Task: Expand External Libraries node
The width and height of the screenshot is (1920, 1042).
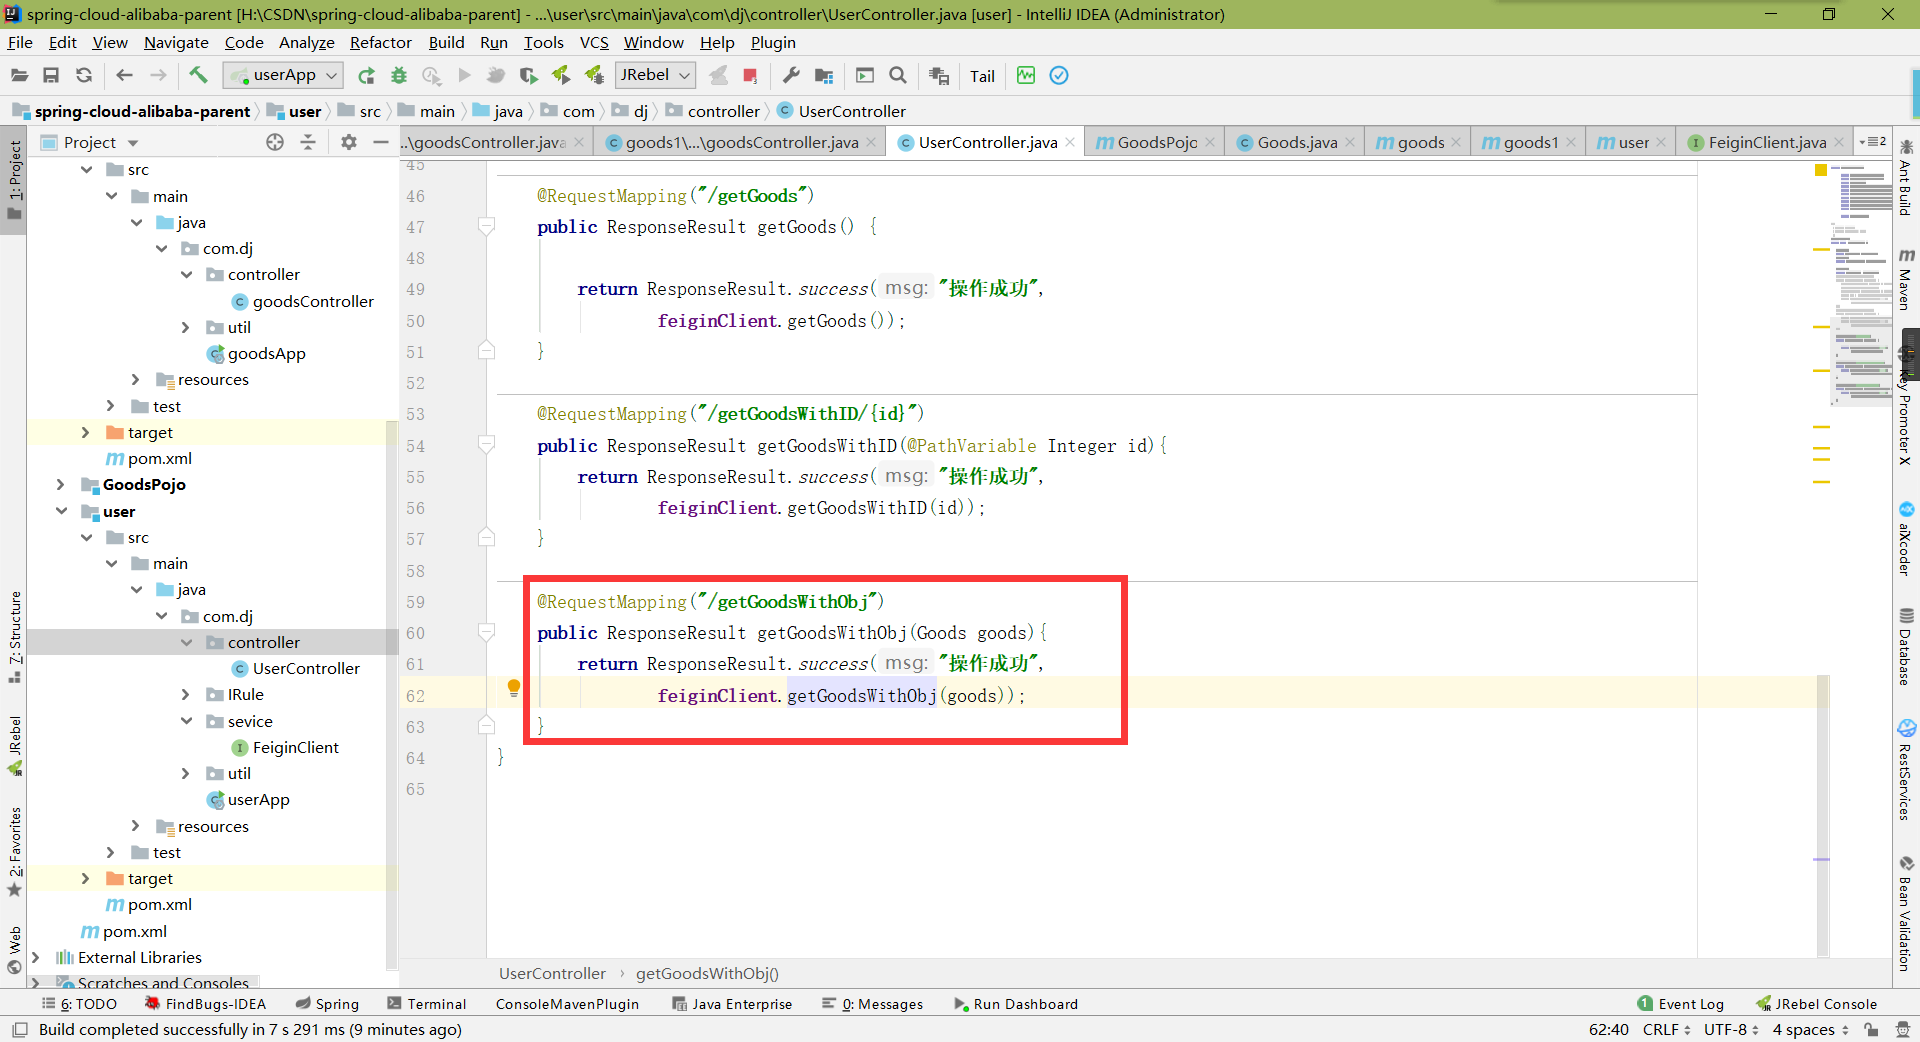Action: coord(36,957)
